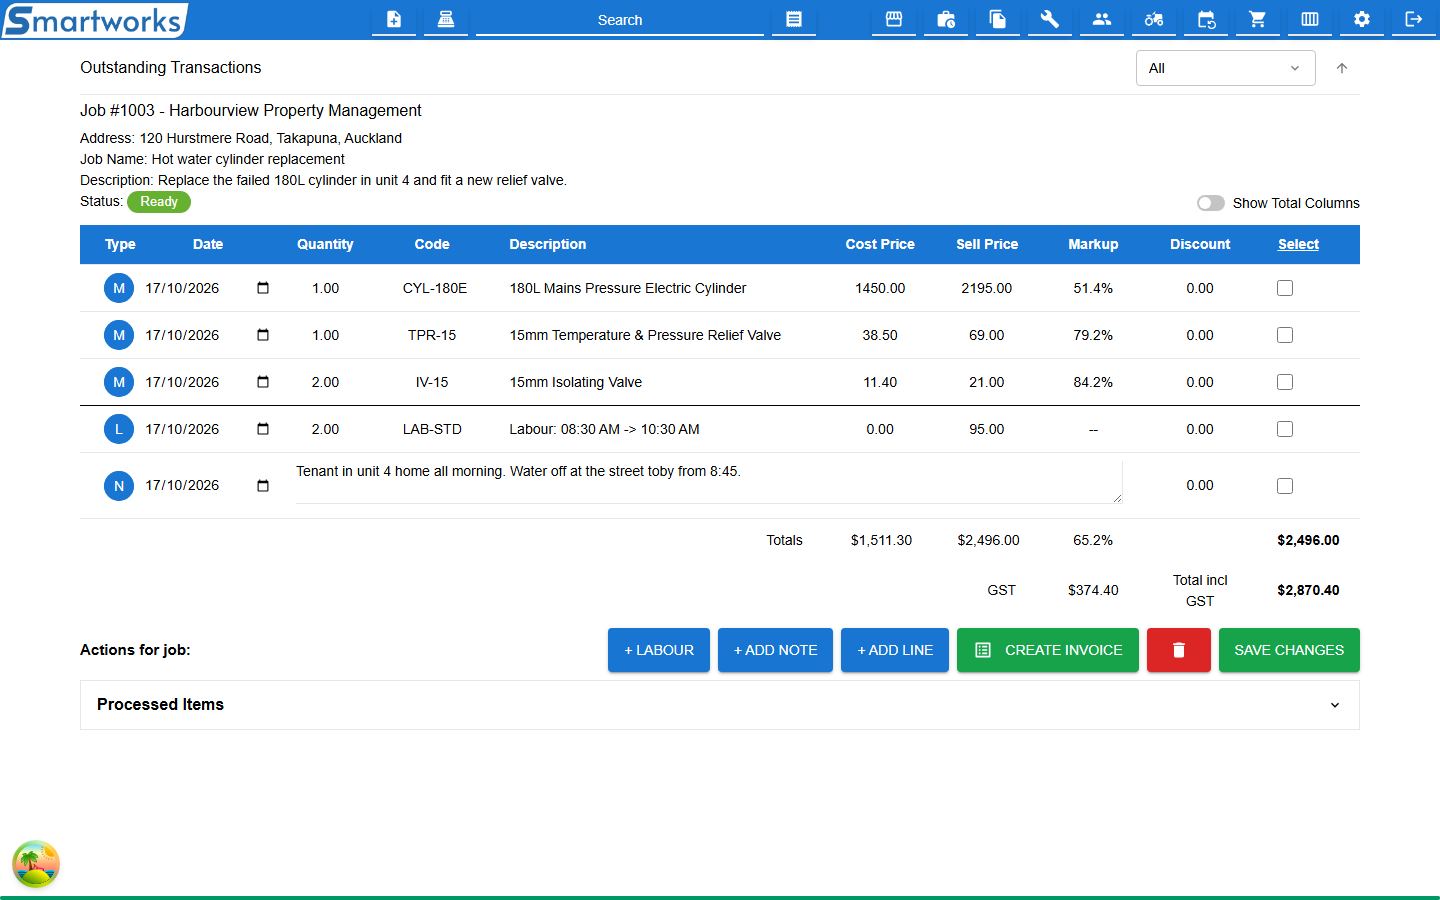Tick checkbox for 15mm Isolating Valve row
The width and height of the screenshot is (1440, 900).
click(1285, 382)
